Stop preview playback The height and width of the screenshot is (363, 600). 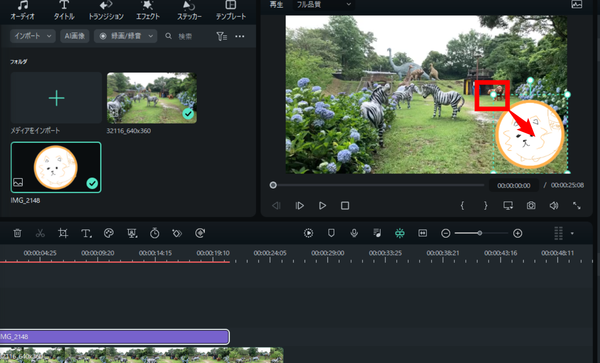(x=345, y=206)
